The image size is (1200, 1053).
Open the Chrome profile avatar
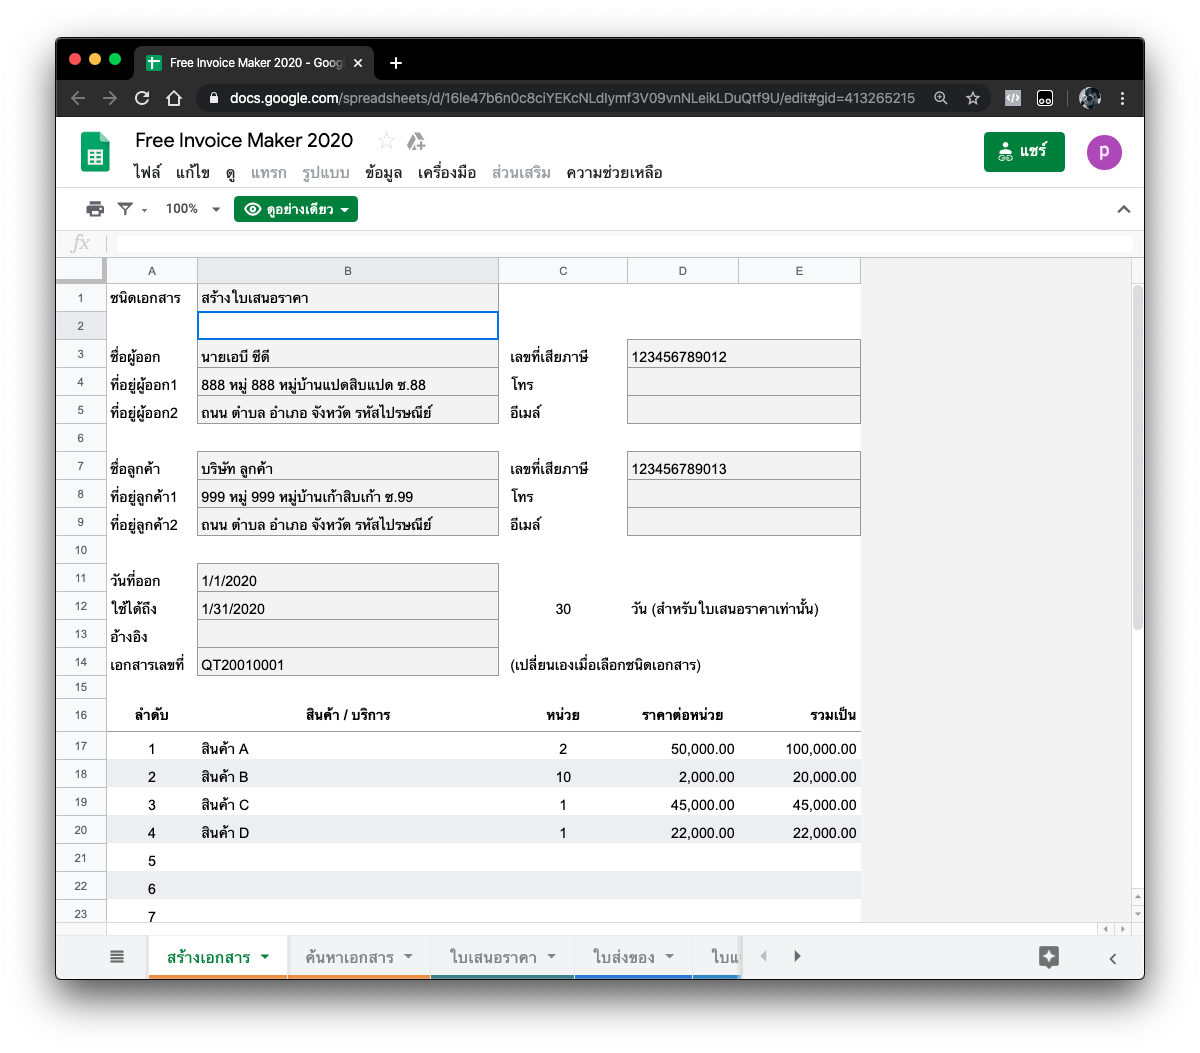[1090, 98]
